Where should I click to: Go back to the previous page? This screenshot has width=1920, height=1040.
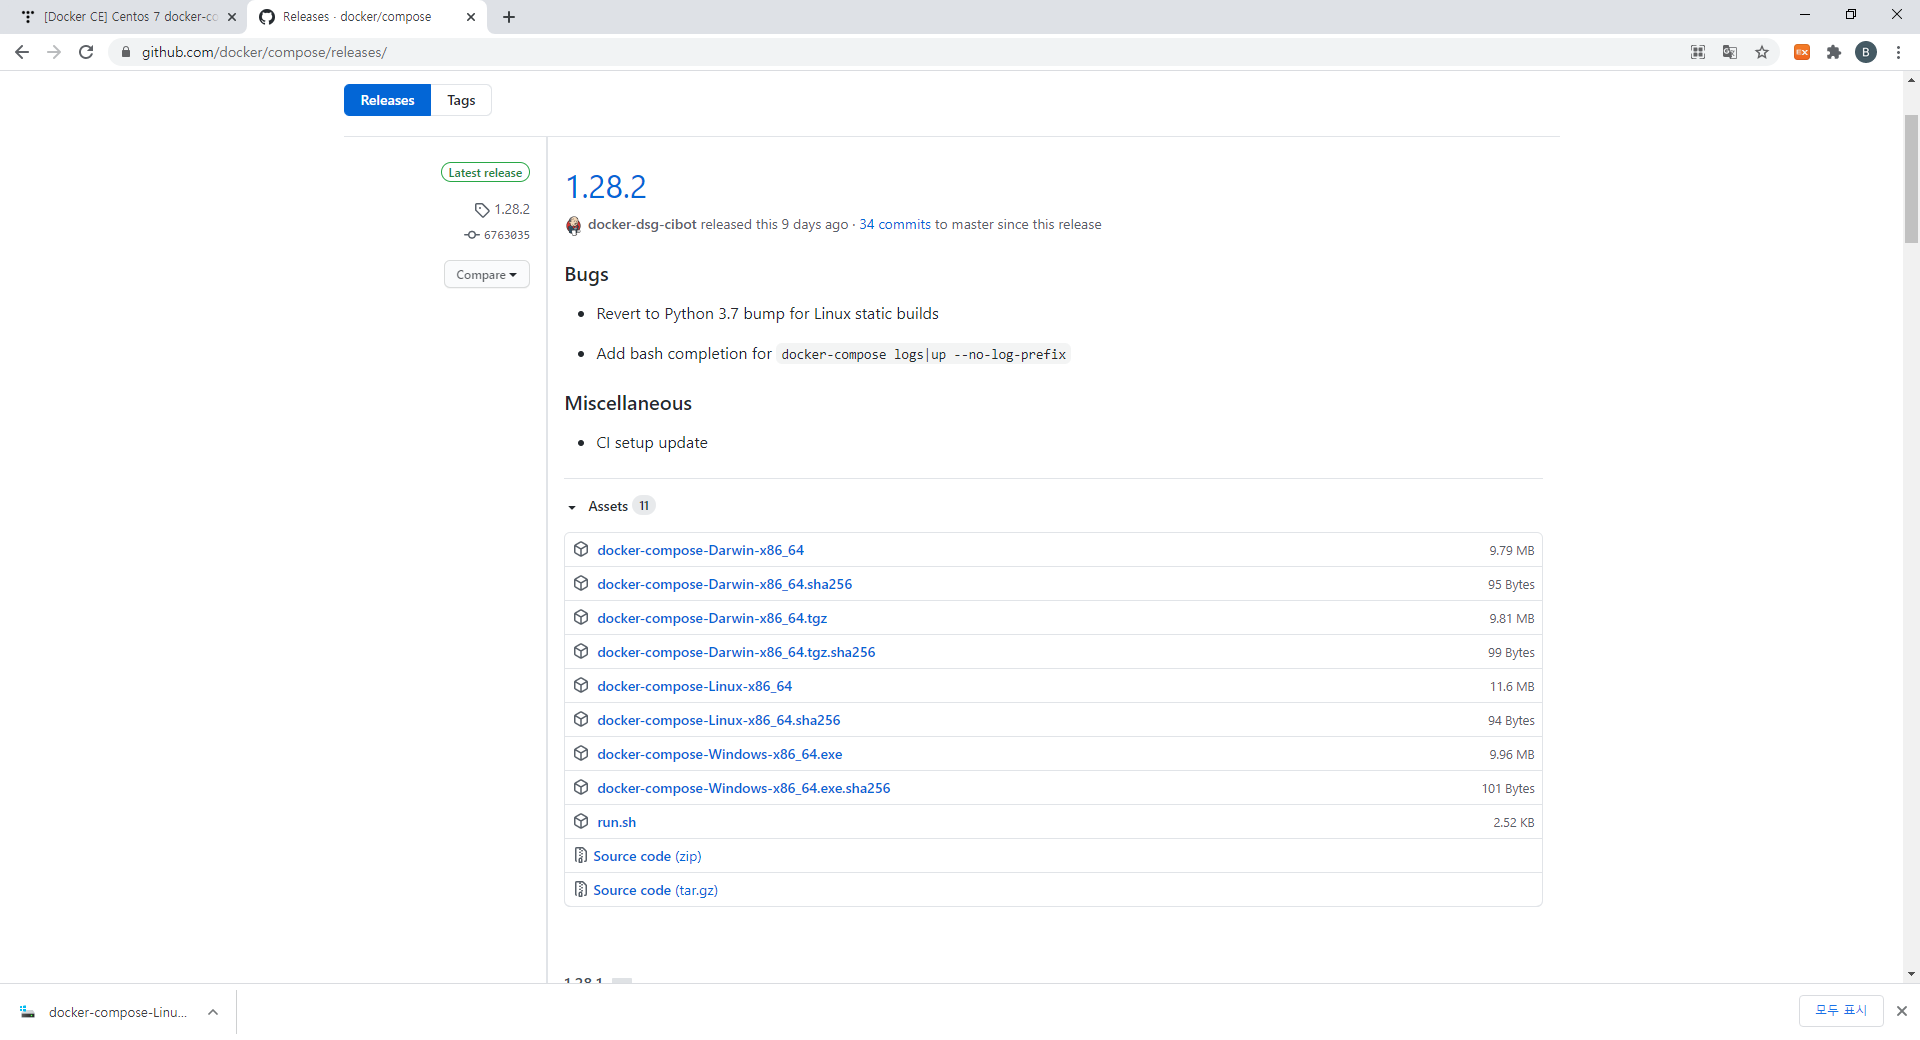tap(22, 52)
